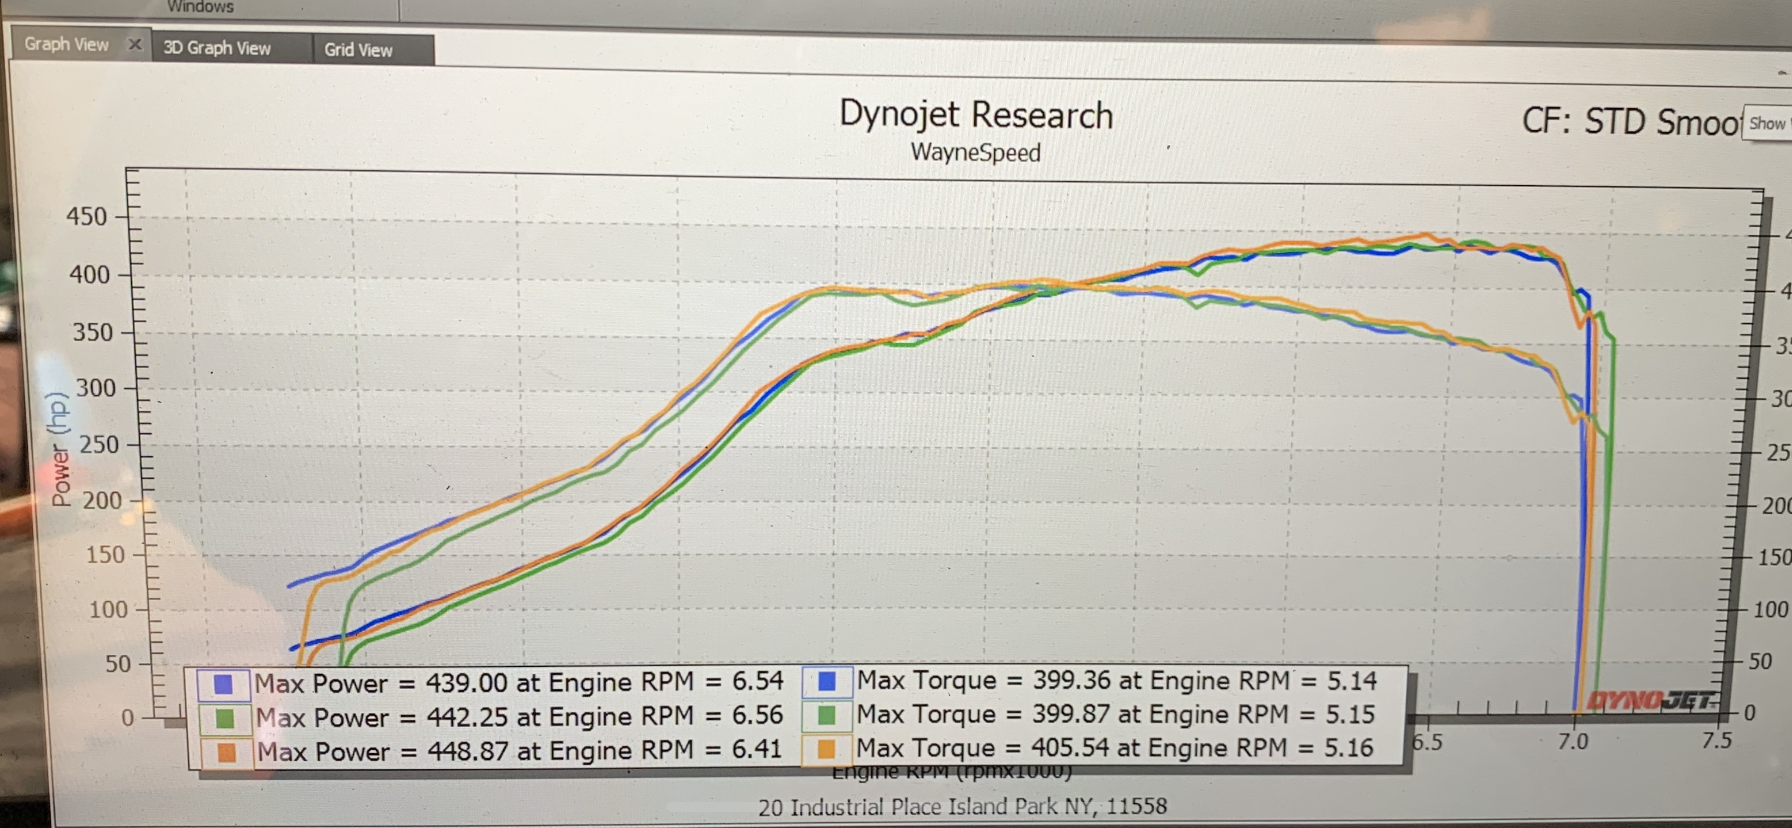The height and width of the screenshot is (828, 1792).
Task: Click the blue Max Power 439.00 swatch
Action: 223,685
